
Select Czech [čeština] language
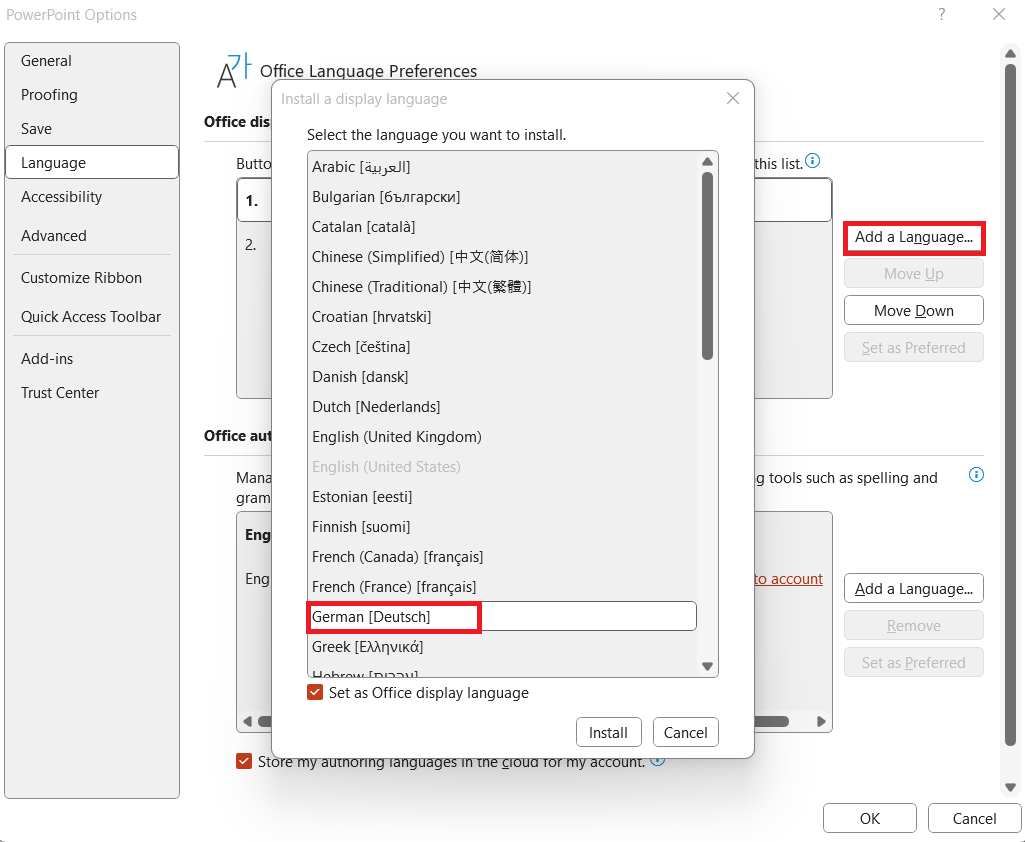tap(502, 347)
